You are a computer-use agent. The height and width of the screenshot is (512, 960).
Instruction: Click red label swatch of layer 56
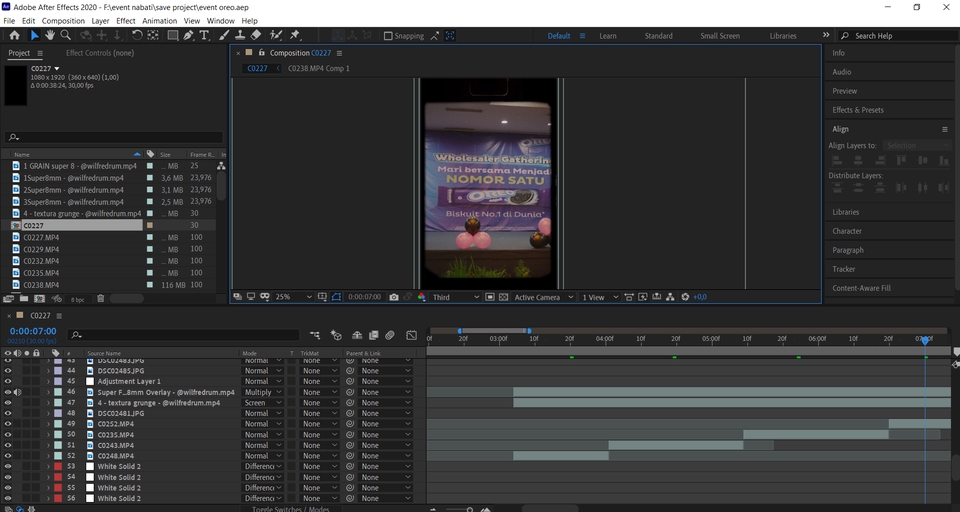coord(58,499)
